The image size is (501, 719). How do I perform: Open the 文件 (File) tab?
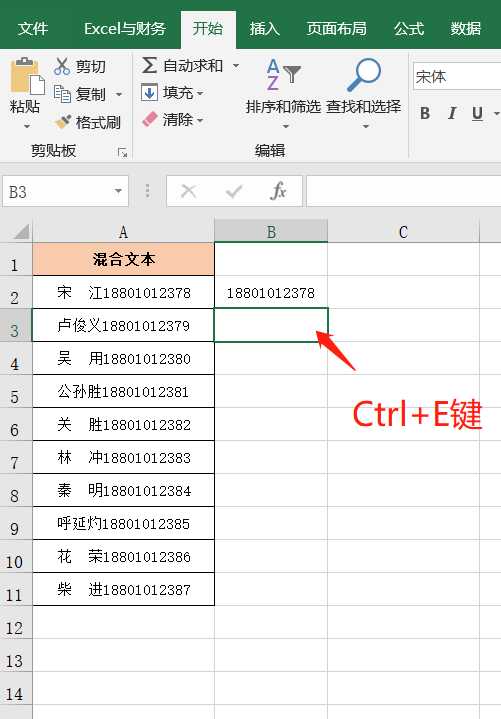(x=33, y=28)
